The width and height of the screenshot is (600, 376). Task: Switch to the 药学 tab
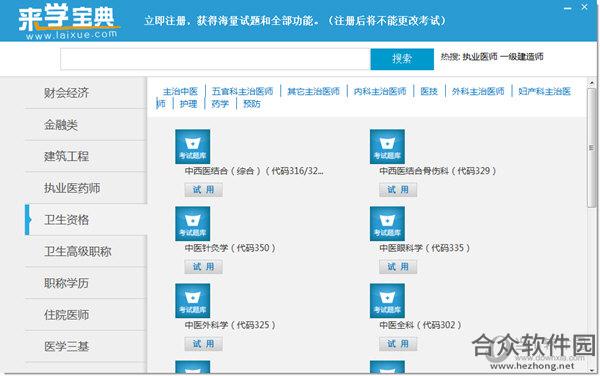(x=220, y=104)
